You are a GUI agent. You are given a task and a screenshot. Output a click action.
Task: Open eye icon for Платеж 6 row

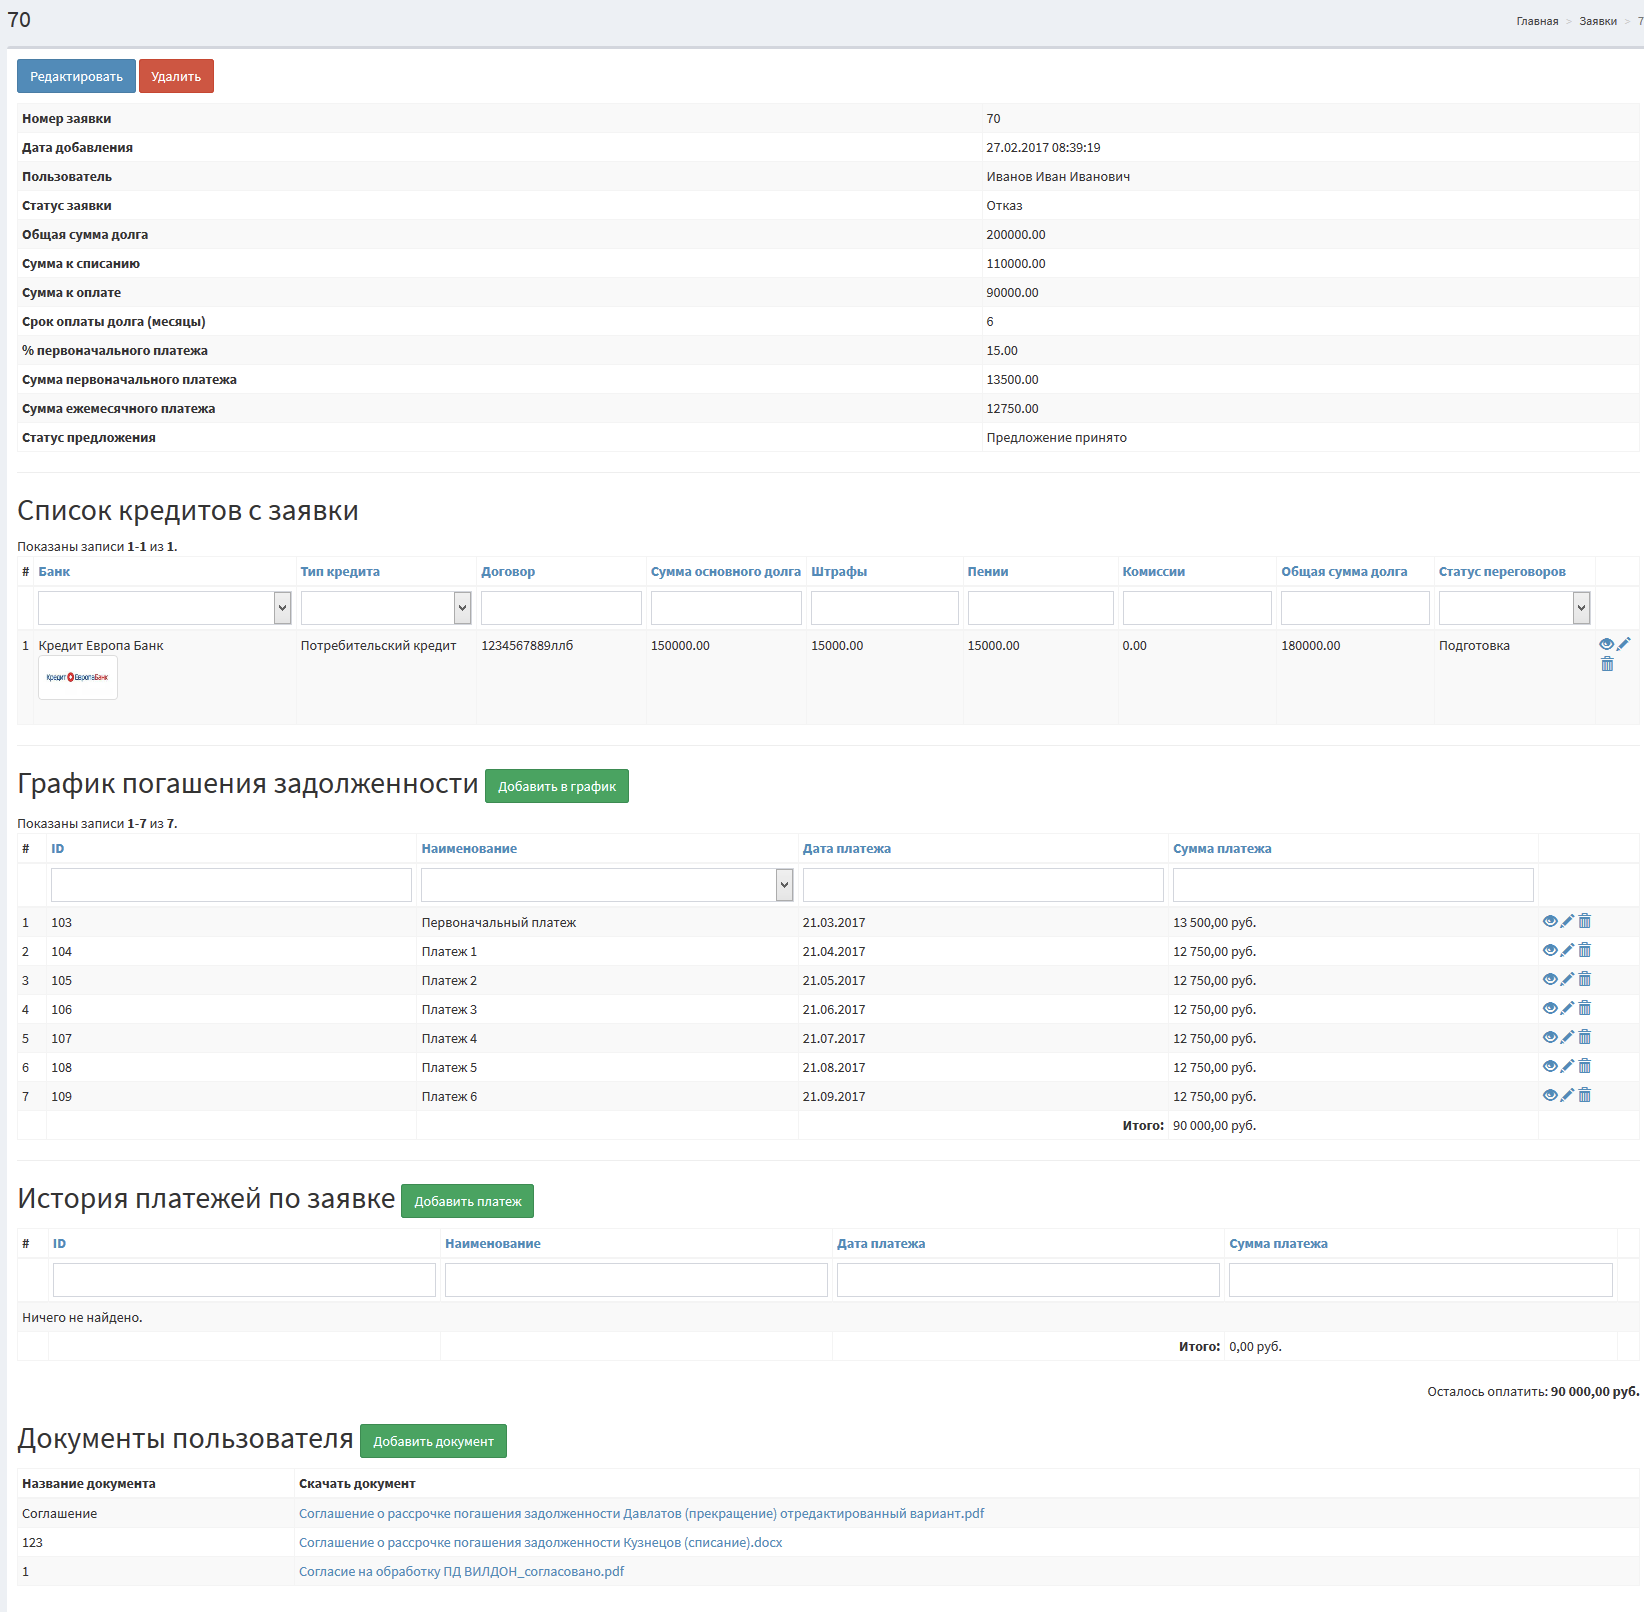1550,1095
